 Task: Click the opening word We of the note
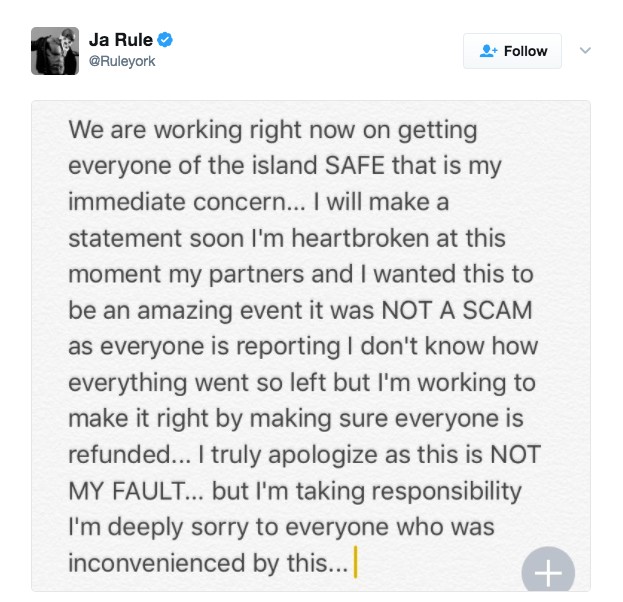86,130
